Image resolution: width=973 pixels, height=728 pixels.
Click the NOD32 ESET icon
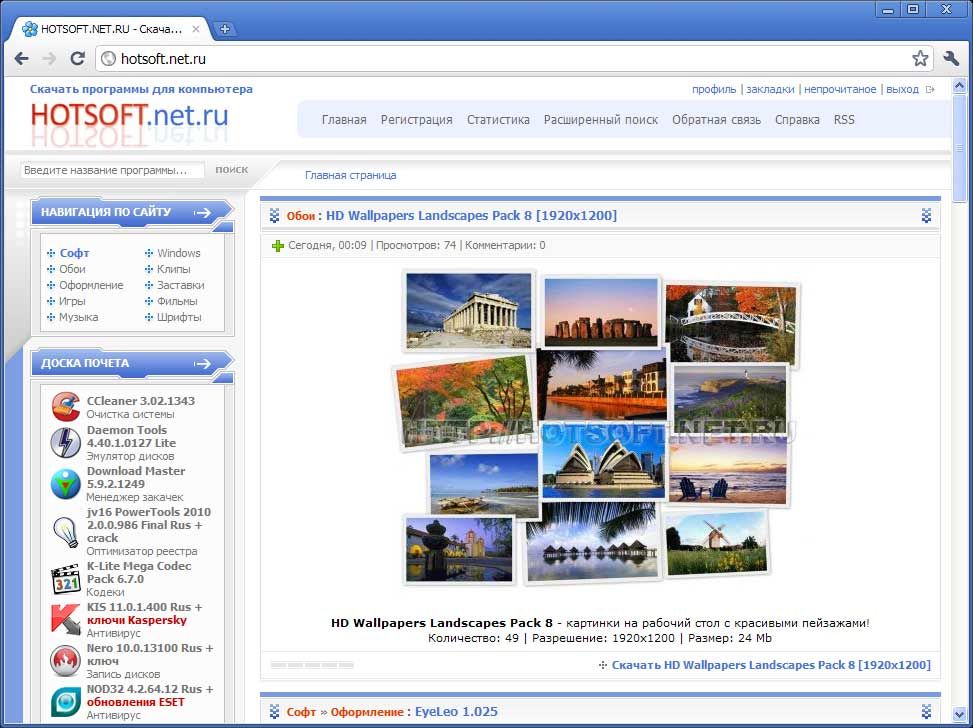click(66, 702)
